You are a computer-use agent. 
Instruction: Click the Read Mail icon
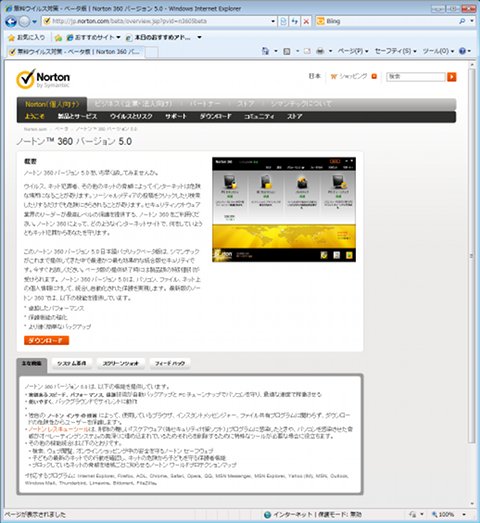[307, 51]
